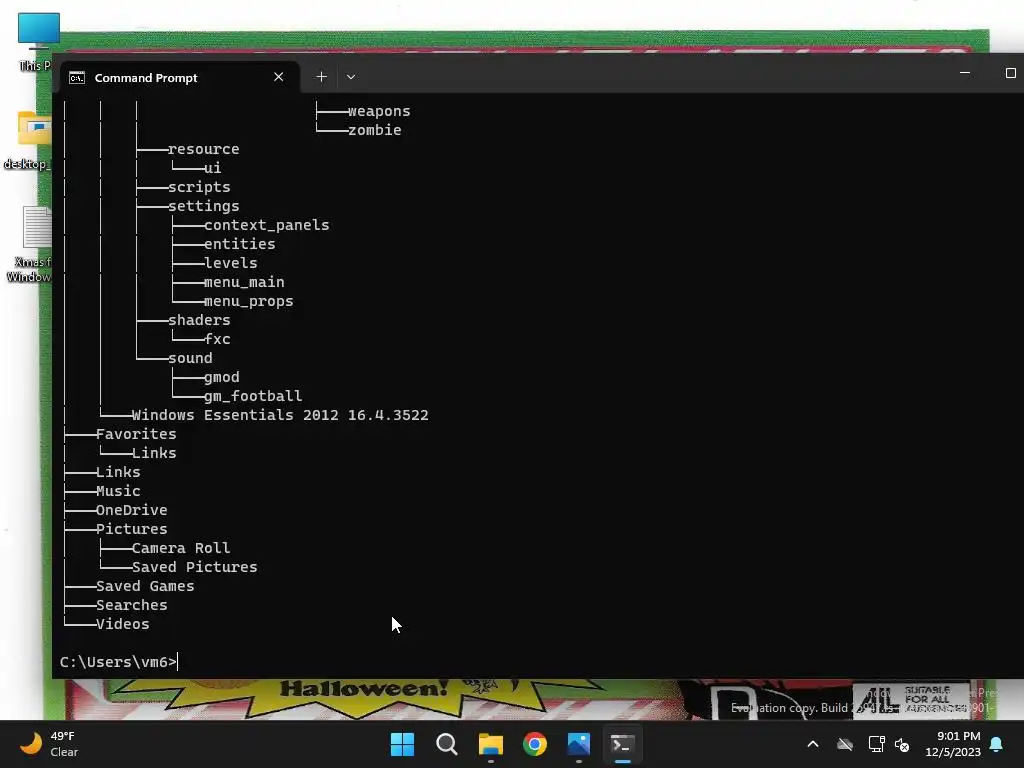
Task: Open network status tray icon
Action: tap(876, 744)
